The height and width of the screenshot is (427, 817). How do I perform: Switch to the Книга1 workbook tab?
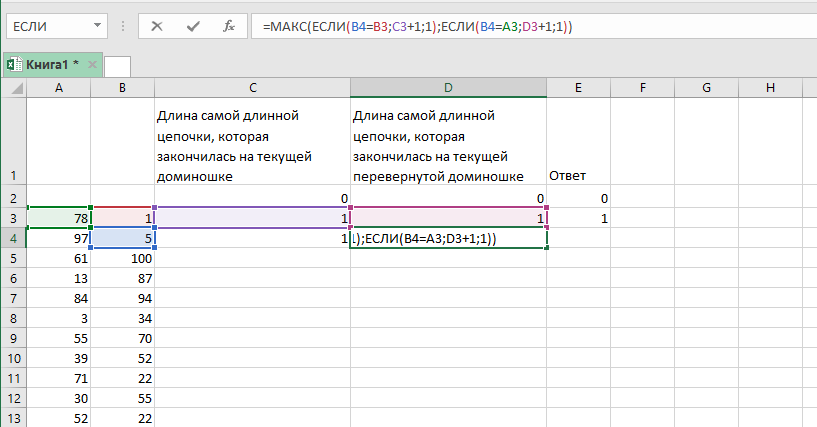click(50, 65)
